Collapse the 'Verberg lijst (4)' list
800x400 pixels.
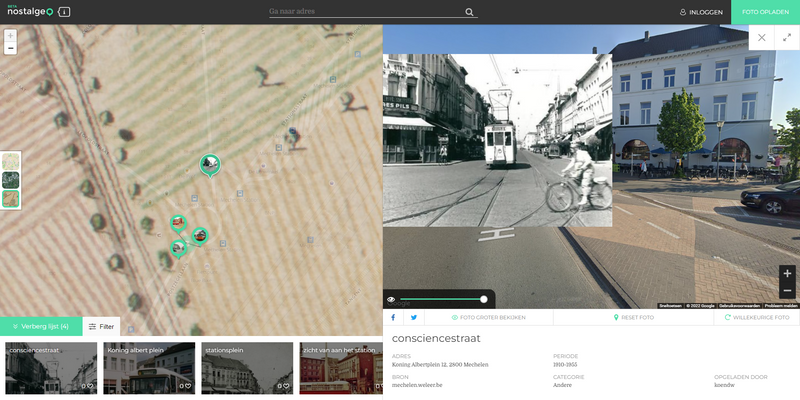click(41, 327)
